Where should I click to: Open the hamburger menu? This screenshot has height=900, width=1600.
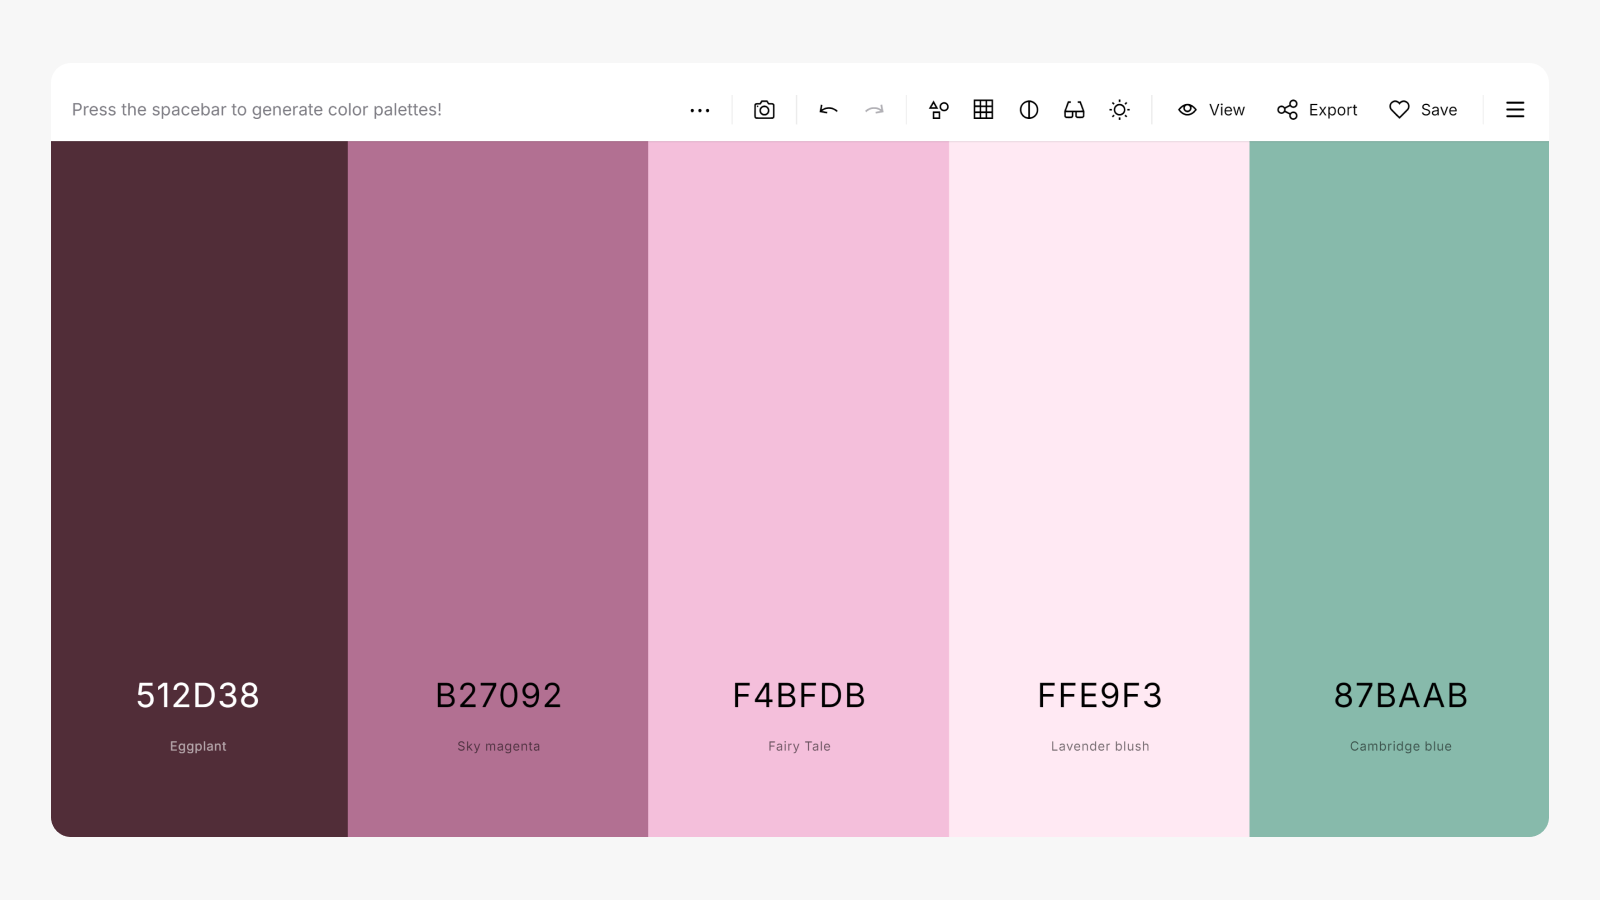1515,110
